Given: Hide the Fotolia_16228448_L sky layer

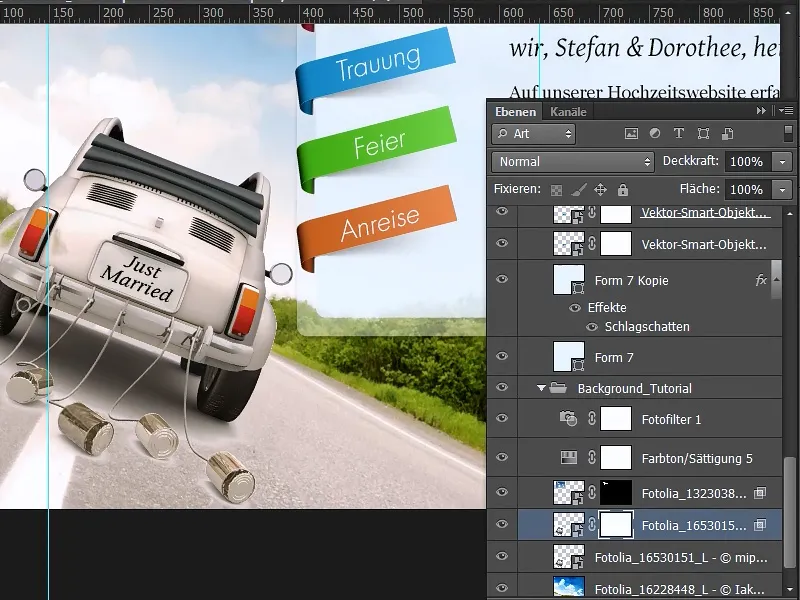Looking at the screenshot, I should (x=502, y=588).
